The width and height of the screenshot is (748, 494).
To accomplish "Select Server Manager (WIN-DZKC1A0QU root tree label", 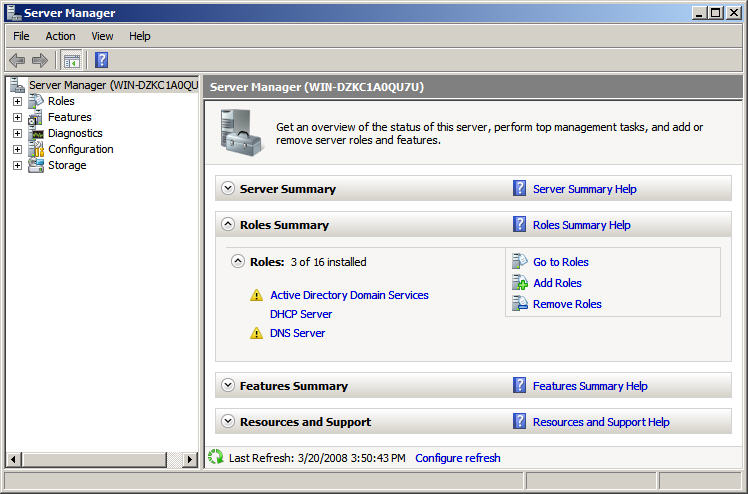I will tap(114, 85).
